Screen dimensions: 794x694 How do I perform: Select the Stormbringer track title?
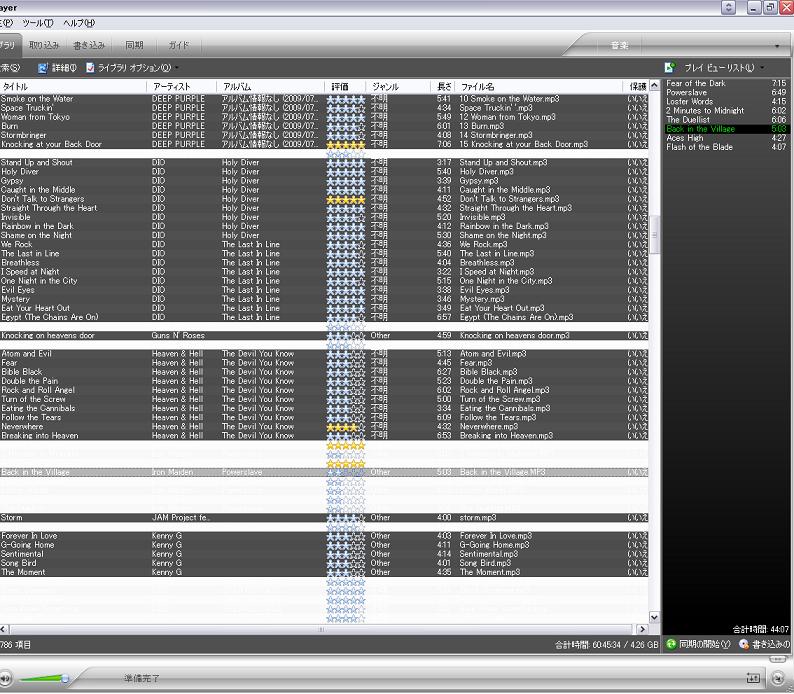click(23, 135)
